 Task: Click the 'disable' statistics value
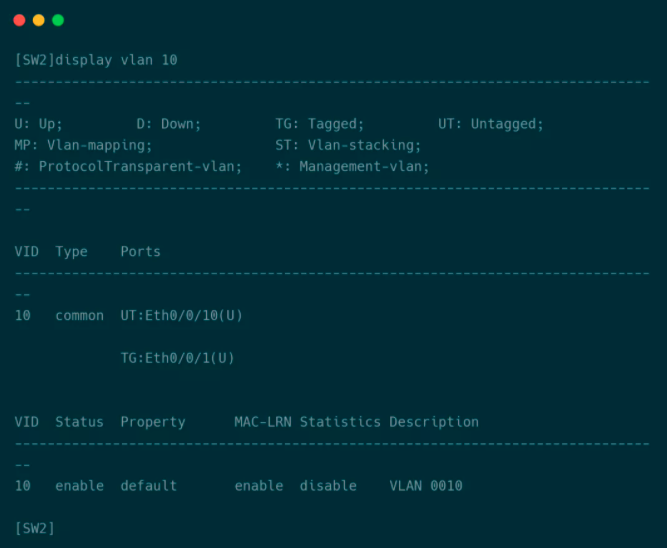(x=328, y=486)
